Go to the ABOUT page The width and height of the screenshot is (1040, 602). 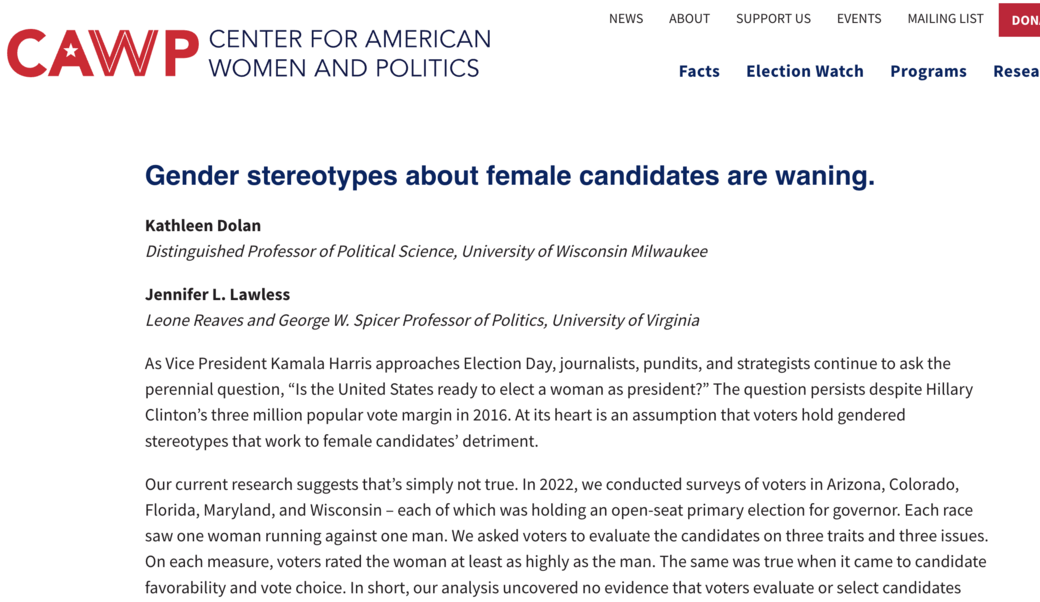689,19
